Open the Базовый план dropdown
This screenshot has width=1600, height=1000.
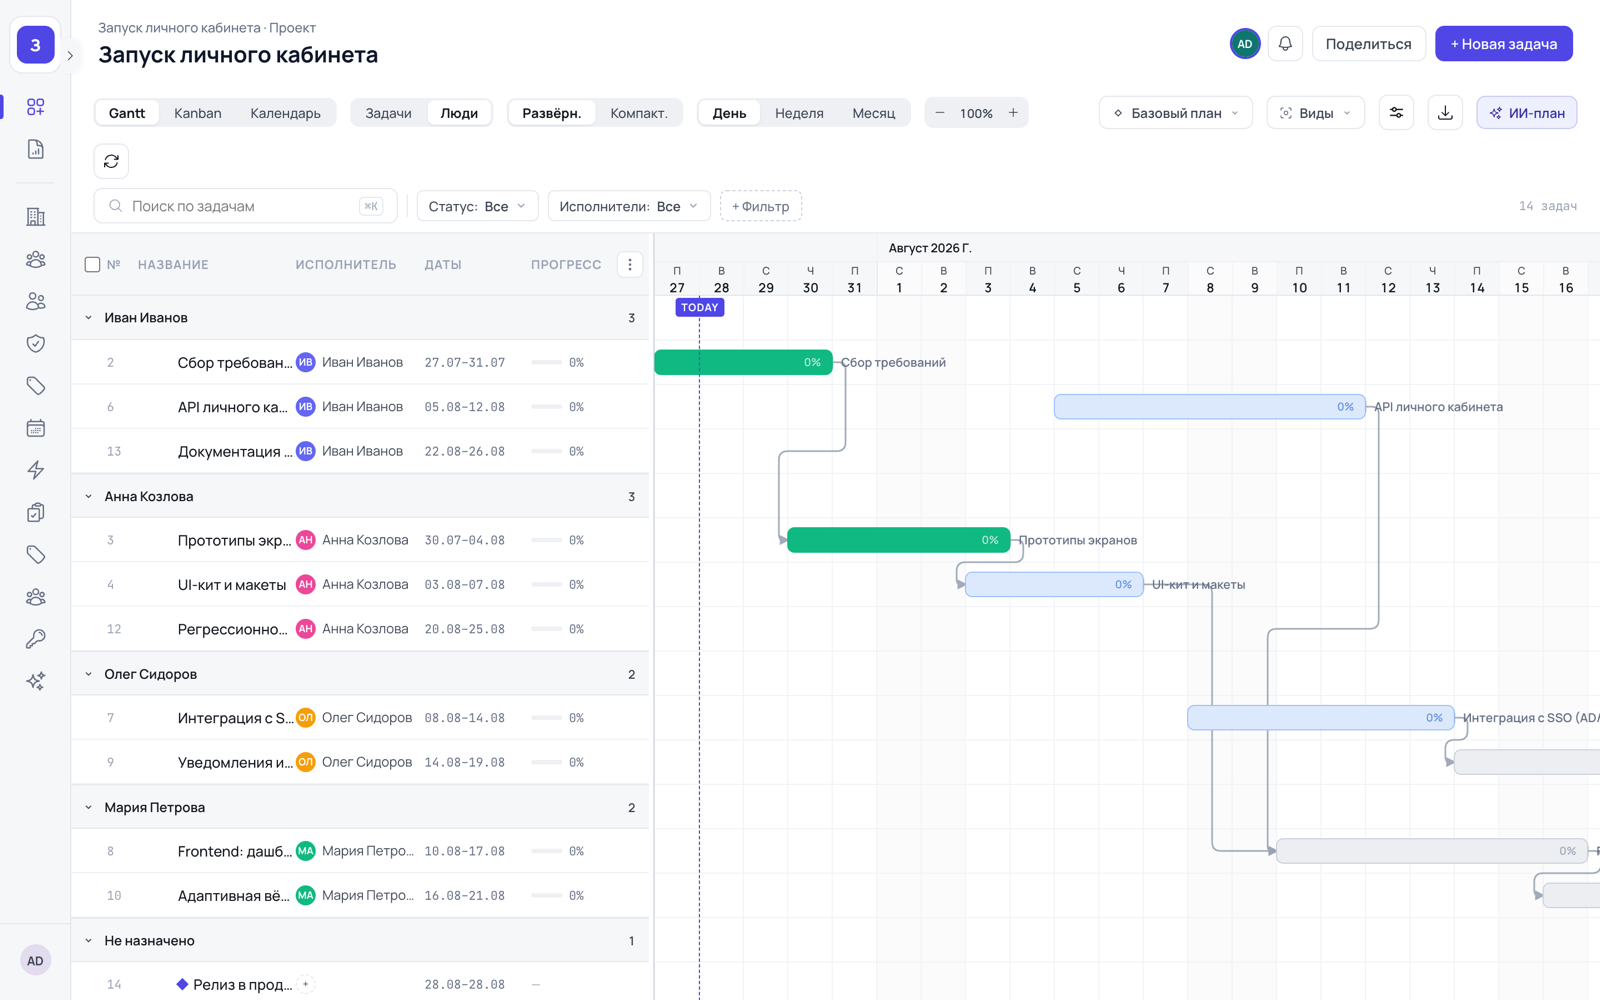[x=1175, y=113]
